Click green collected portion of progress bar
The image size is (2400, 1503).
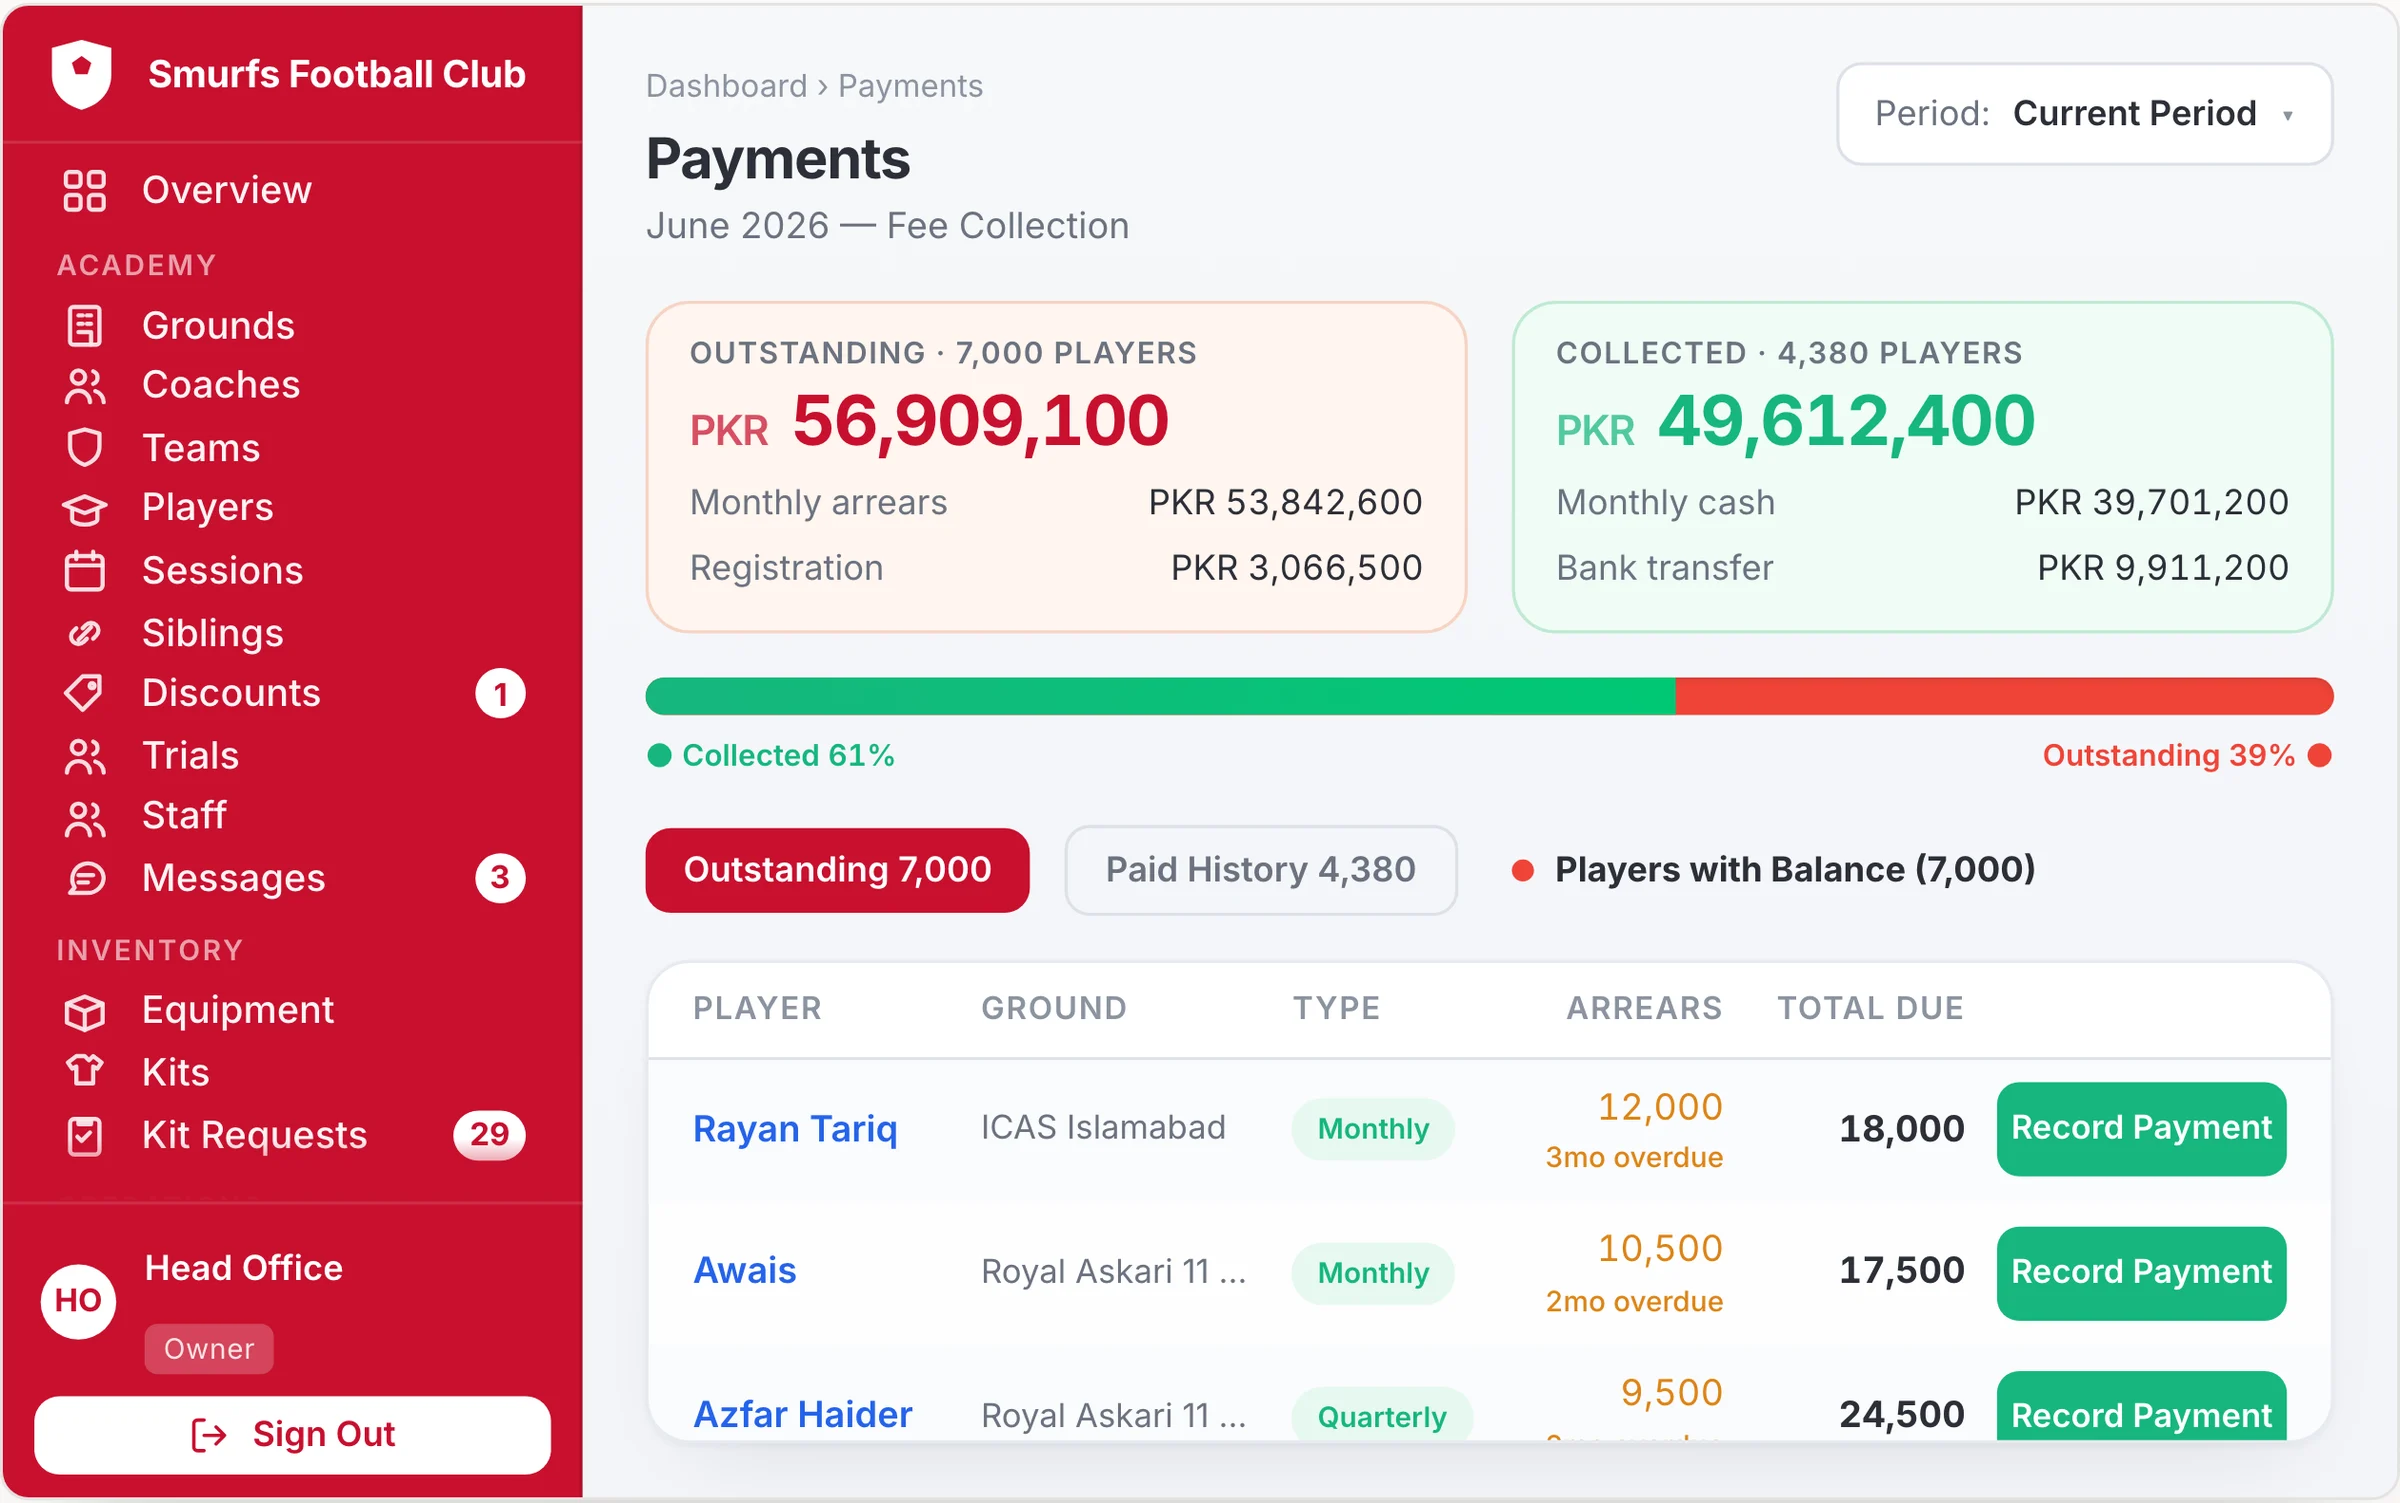point(1160,696)
